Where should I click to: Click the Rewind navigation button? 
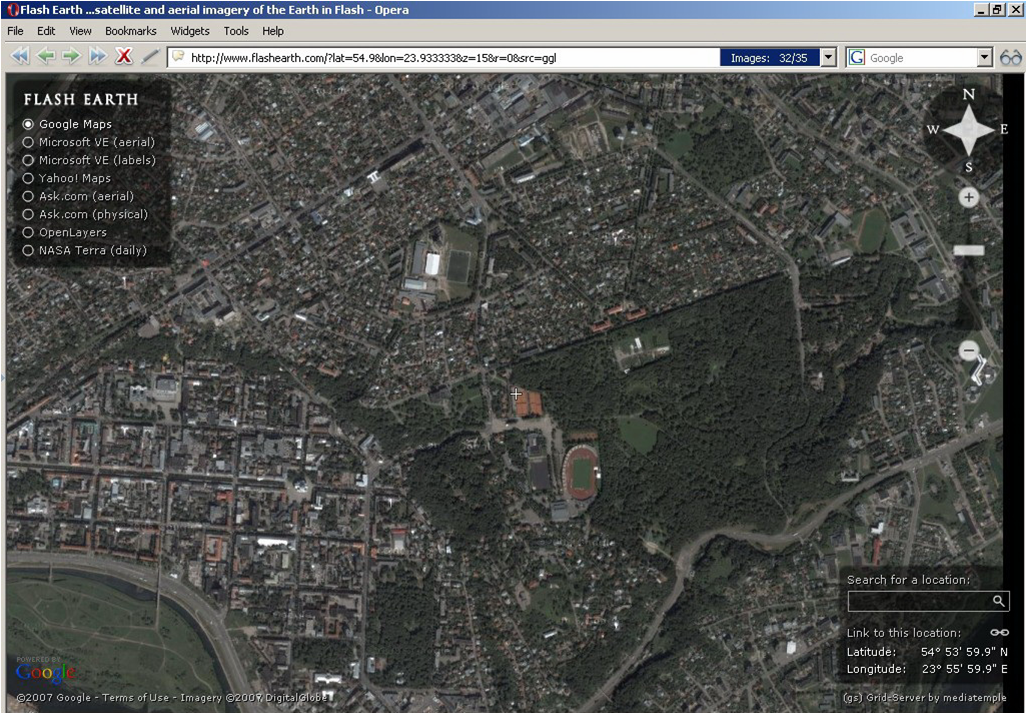coord(19,57)
